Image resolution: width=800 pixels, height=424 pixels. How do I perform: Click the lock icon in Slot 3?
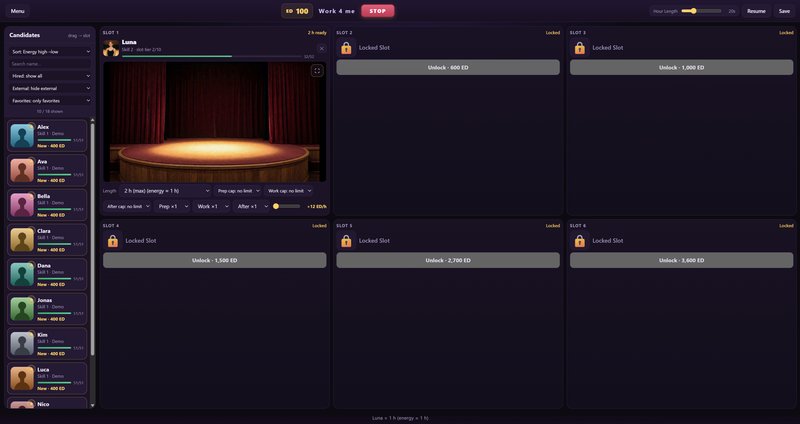pos(580,48)
